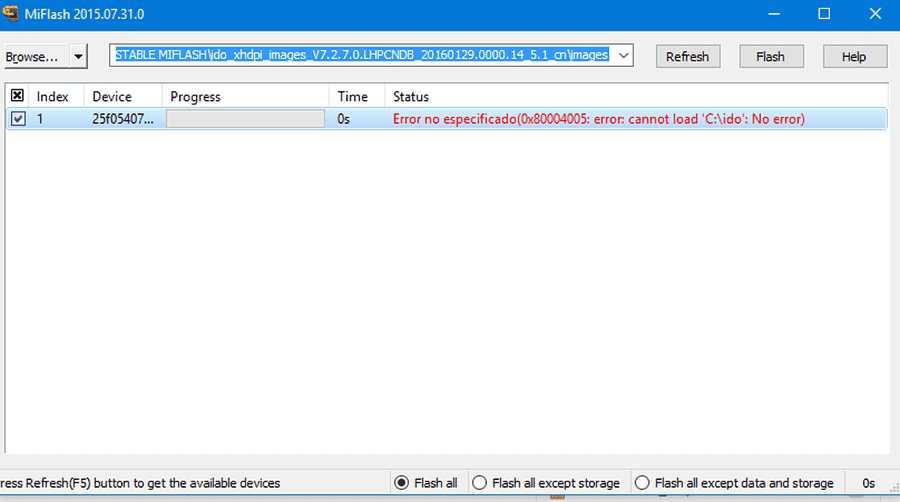The width and height of the screenshot is (900, 502).
Task: Click index 1 cell in device list
Action: [x=40, y=119]
